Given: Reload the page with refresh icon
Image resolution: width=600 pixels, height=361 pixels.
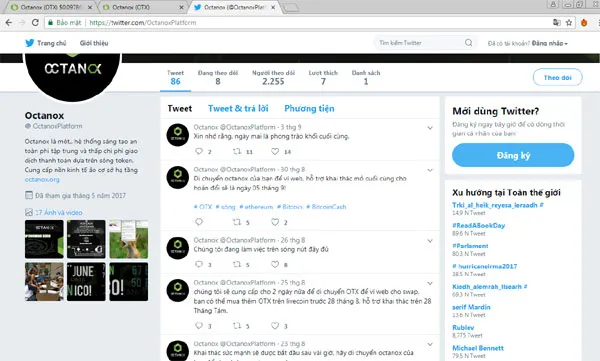Looking at the screenshot, I should point(35,23).
